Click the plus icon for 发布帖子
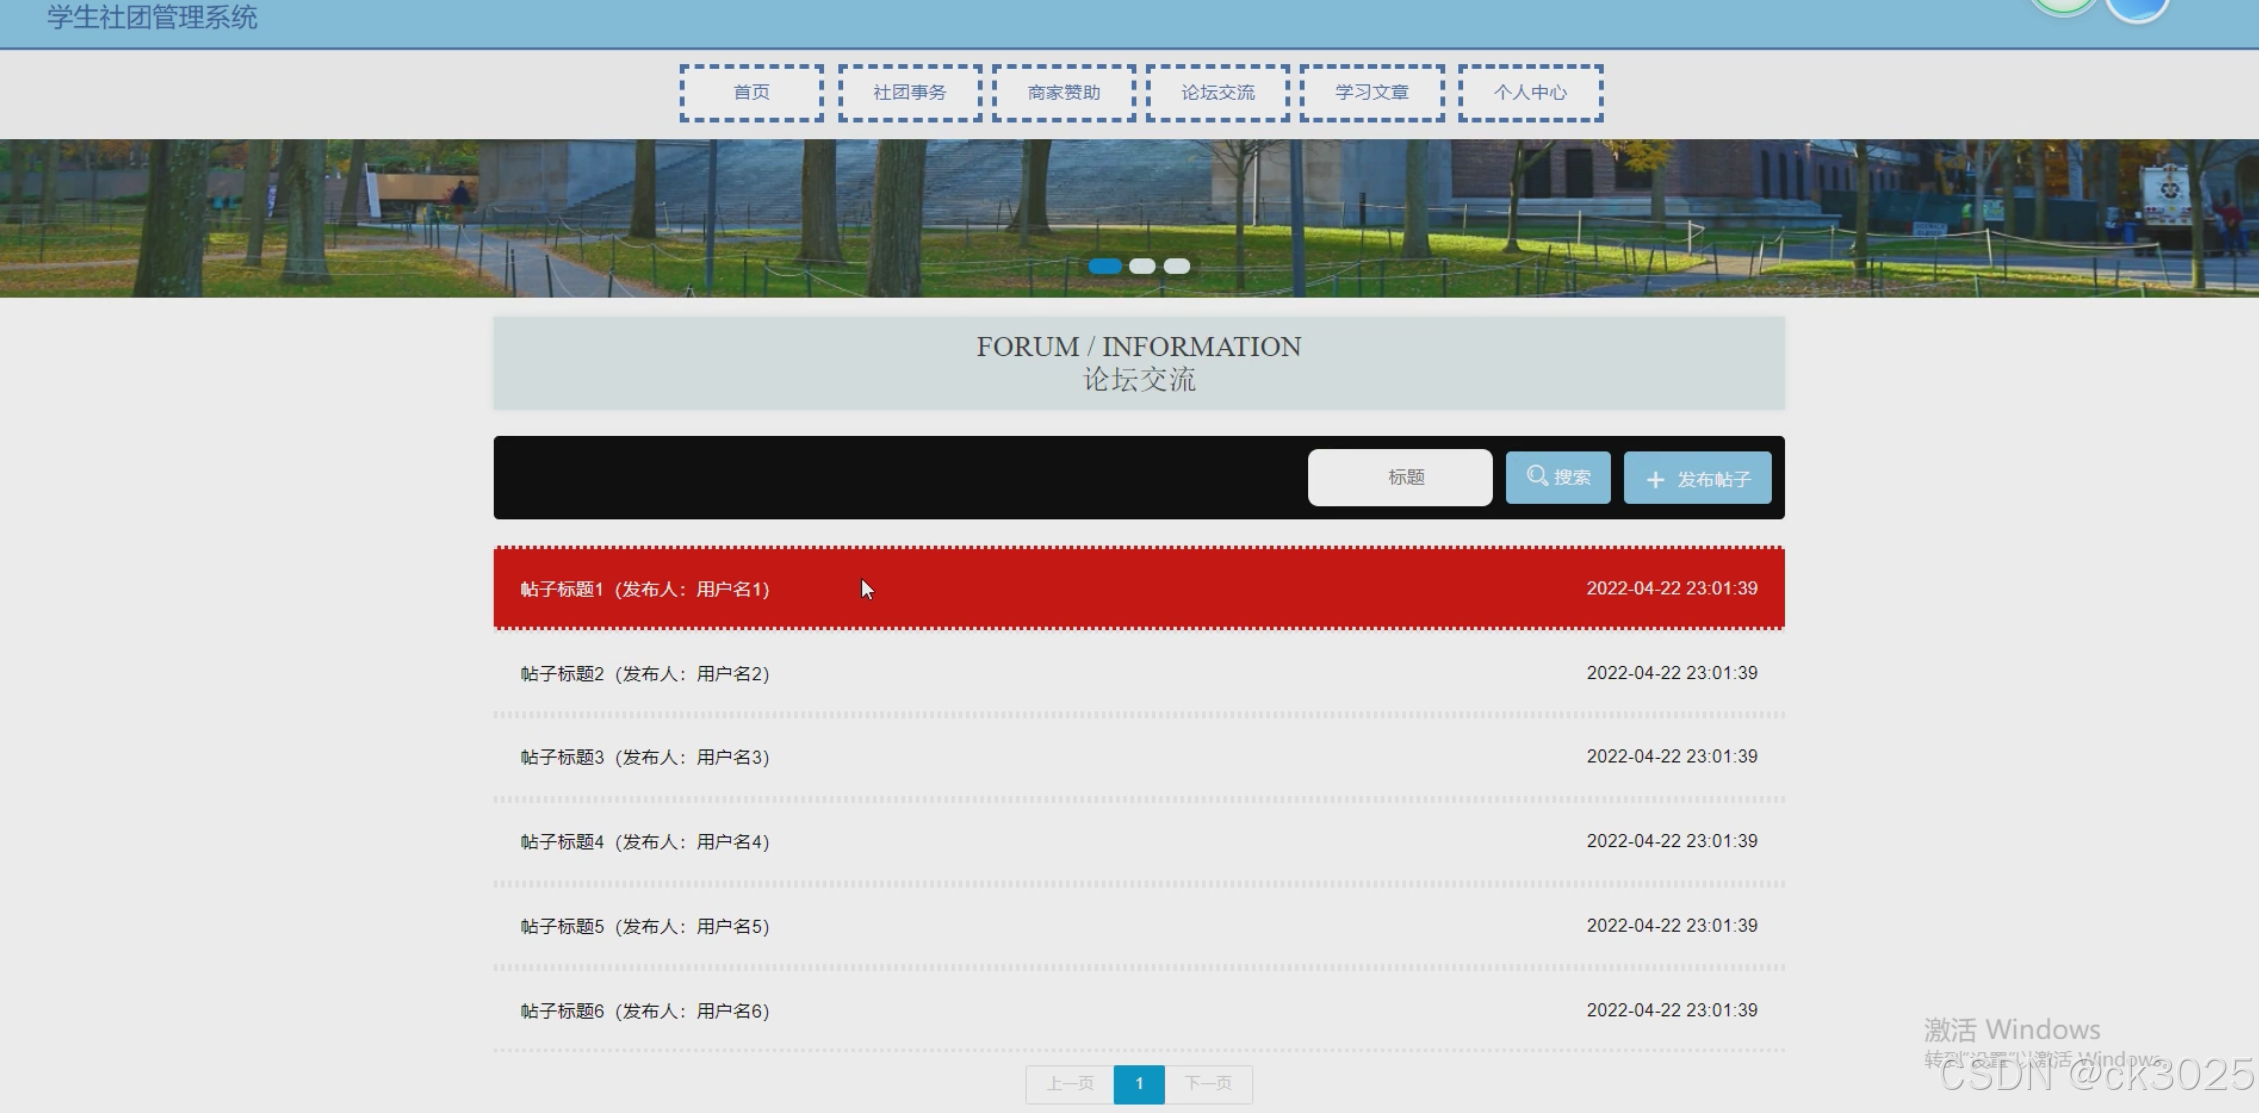2259x1113 pixels. pyautogui.click(x=1655, y=480)
